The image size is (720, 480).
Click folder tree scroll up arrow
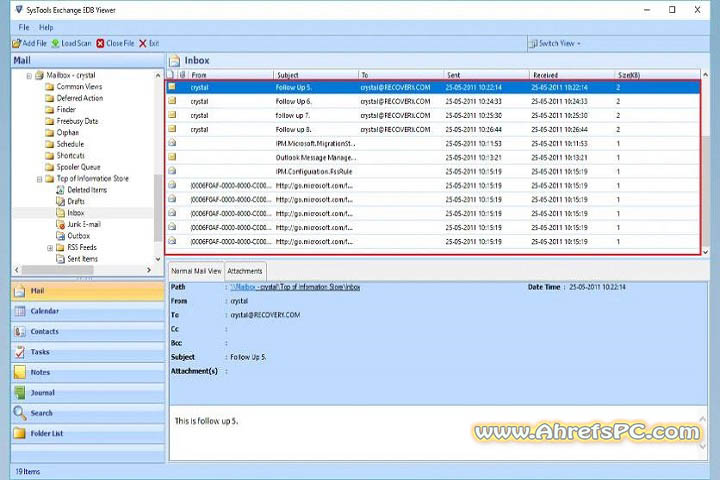coord(158,75)
